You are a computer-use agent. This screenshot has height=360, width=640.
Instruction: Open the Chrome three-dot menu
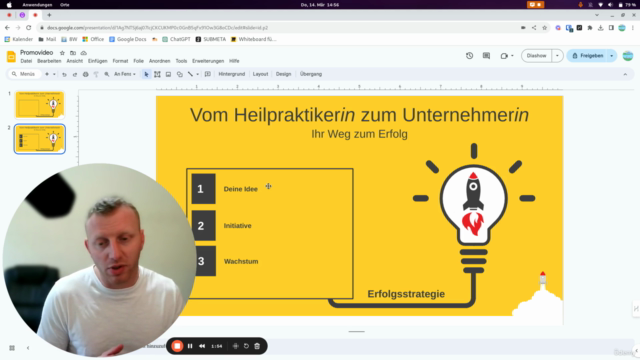[x=633, y=28]
